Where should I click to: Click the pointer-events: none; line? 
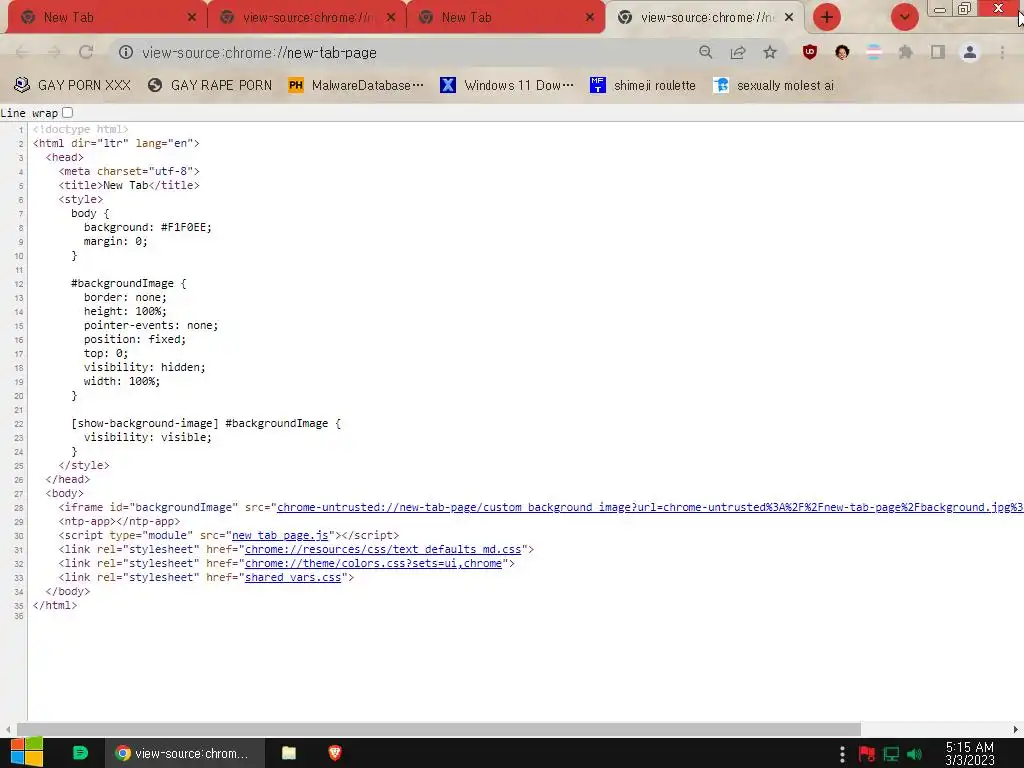pos(151,325)
